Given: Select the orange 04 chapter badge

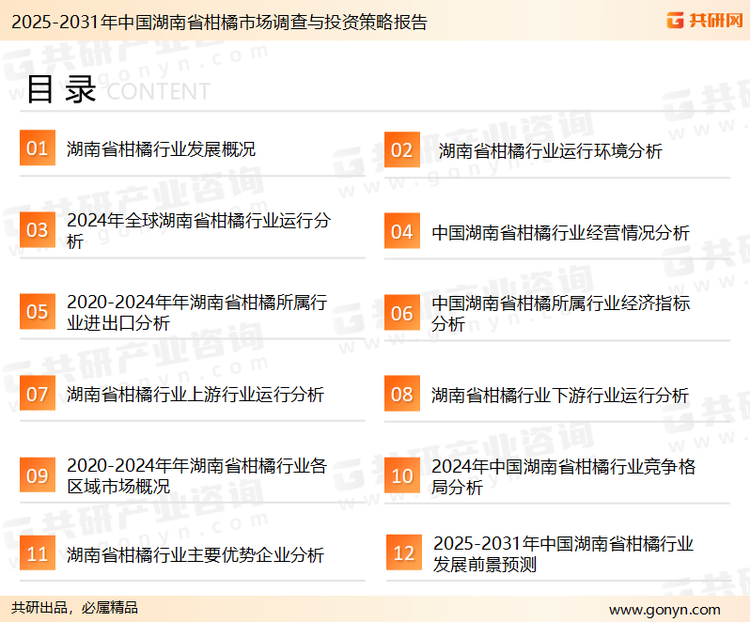Looking at the screenshot, I should tap(402, 231).
